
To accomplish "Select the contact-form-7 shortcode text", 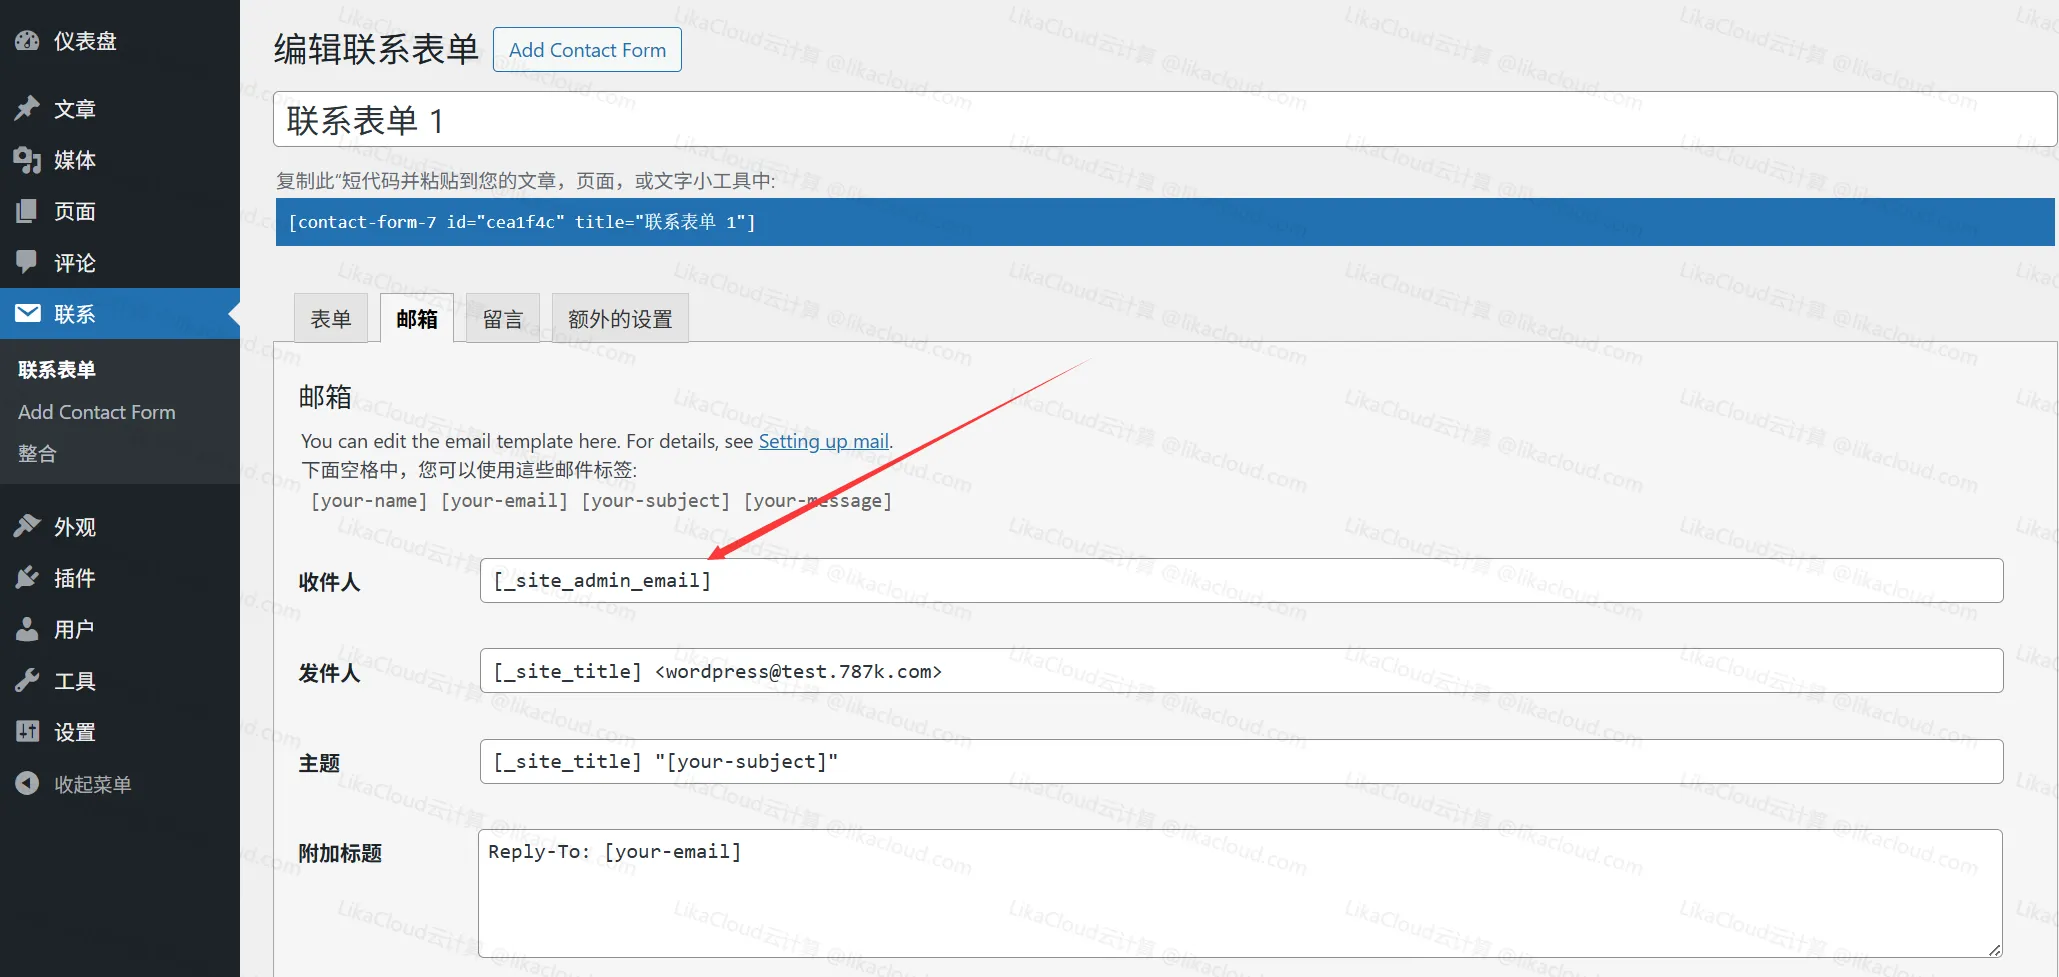I will pos(520,222).
